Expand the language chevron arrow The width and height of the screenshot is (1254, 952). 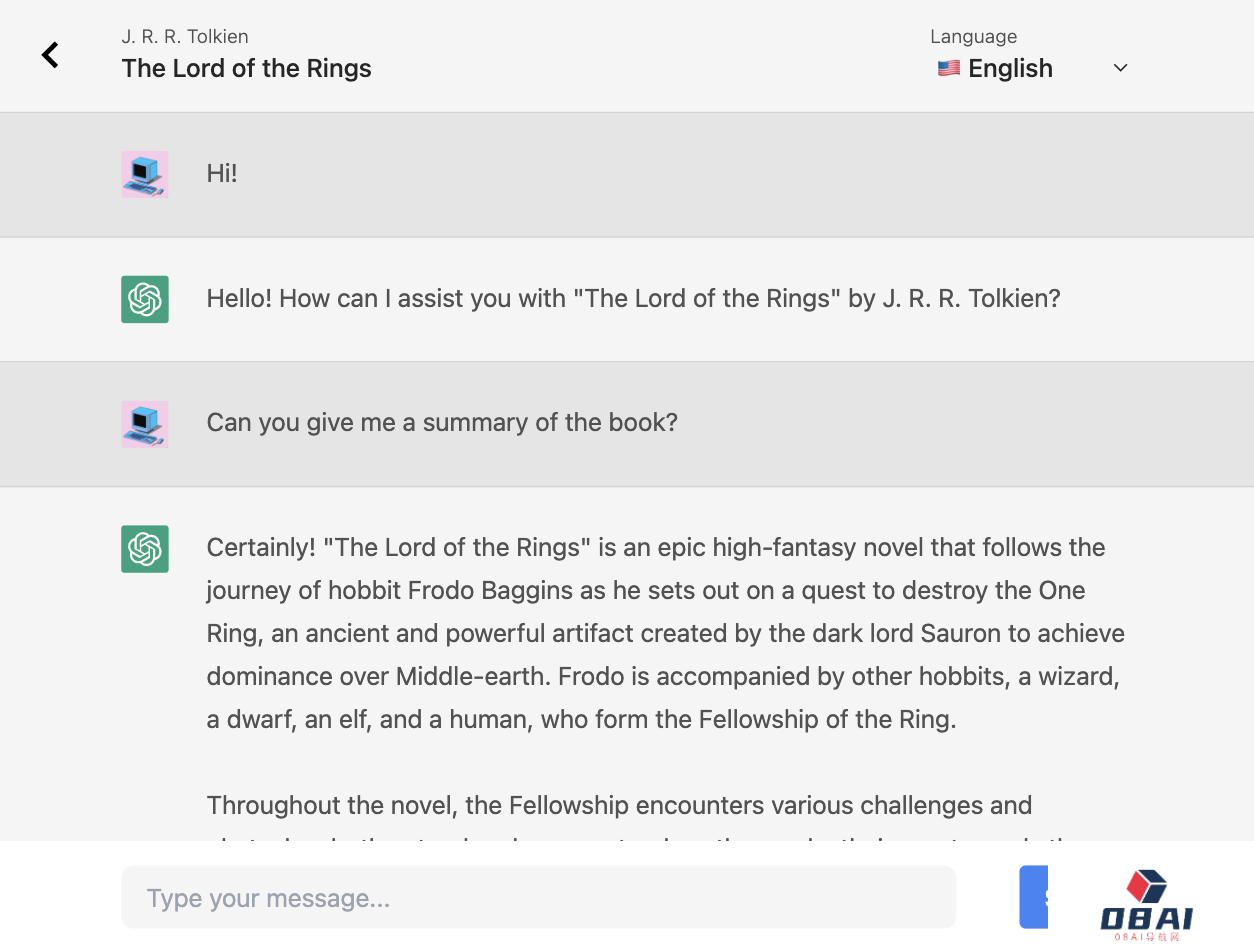(x=1121, y=68)
